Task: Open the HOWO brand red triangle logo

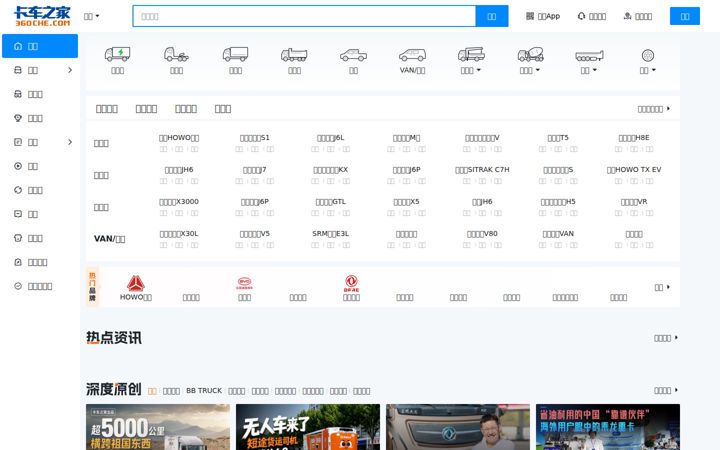Action: tap(136, 284)
